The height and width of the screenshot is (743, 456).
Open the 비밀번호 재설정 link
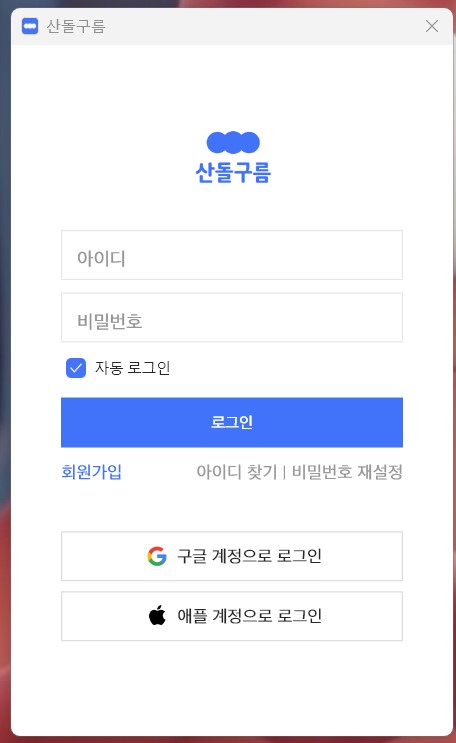(x=347, y=472)
